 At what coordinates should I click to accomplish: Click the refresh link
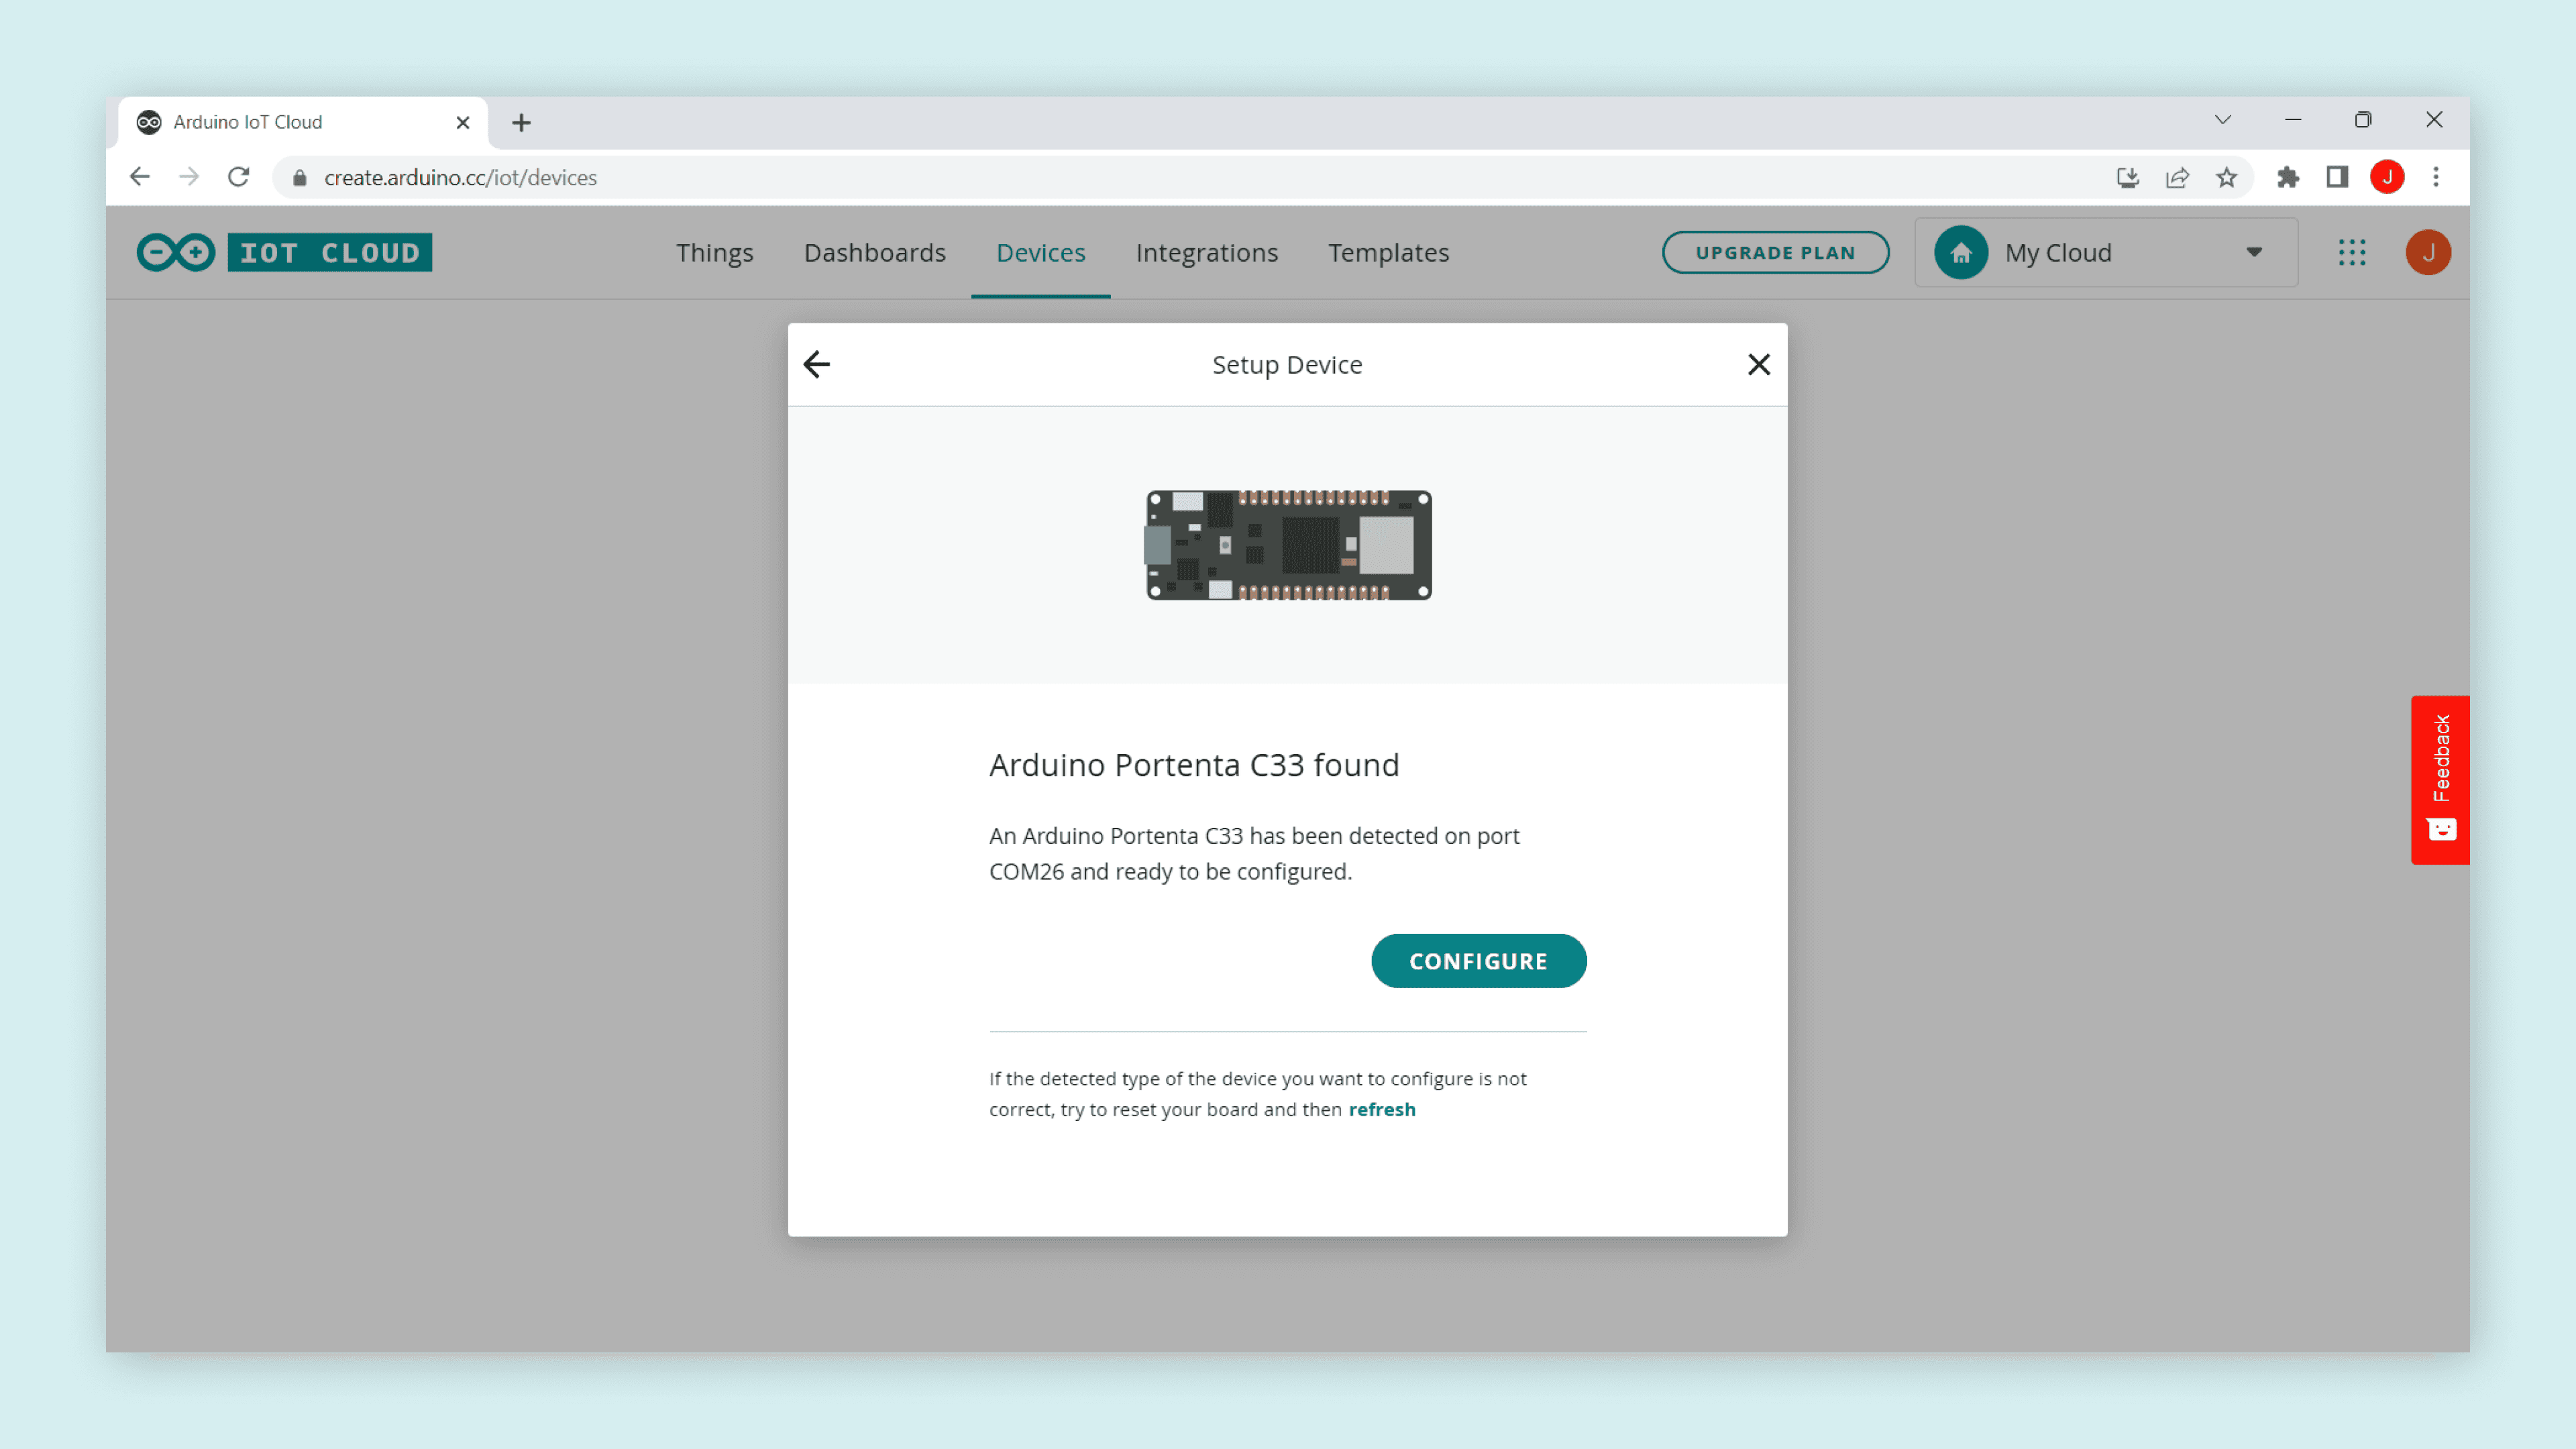1381,1109
